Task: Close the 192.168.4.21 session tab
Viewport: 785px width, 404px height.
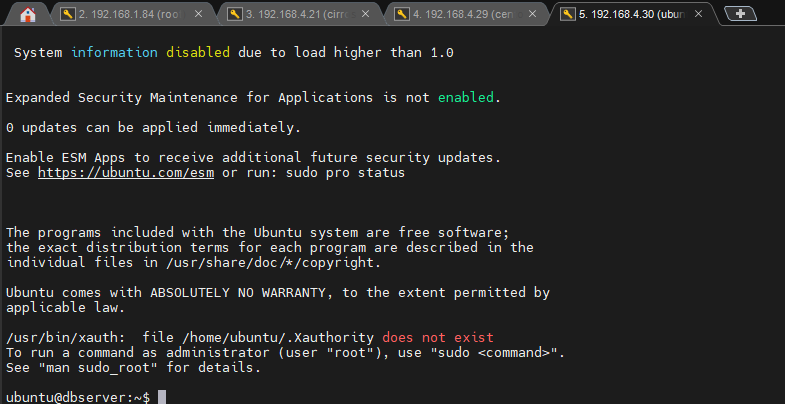Action: (x=365, y=15)
